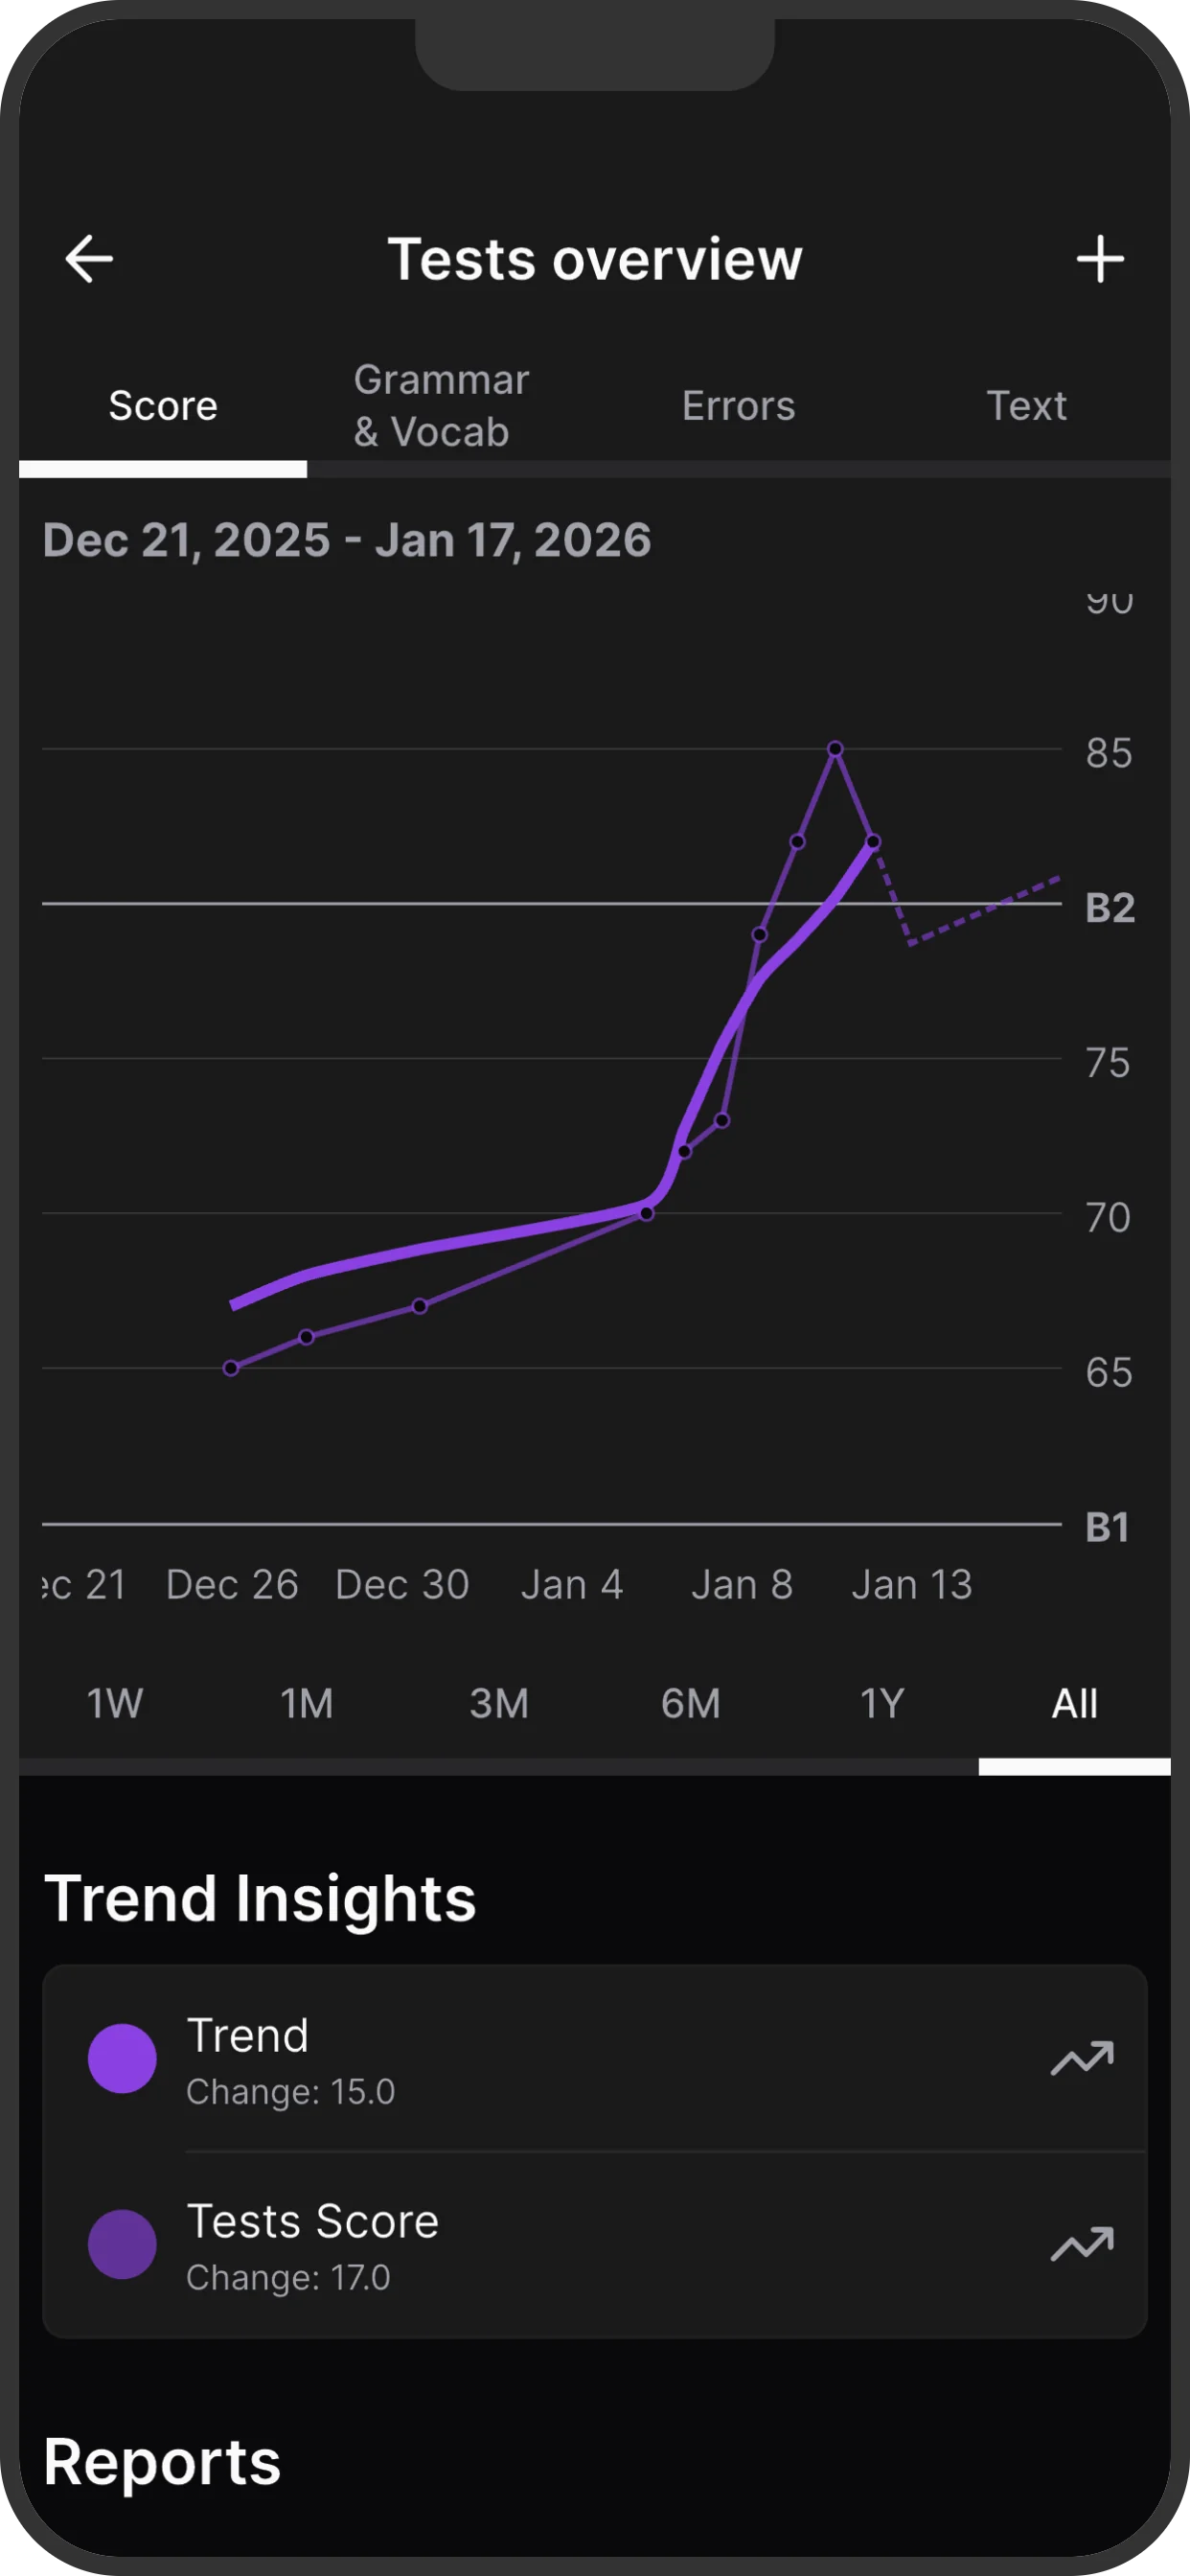Image resolution: width=1190 pixels, height=2576 pixels.
Task: Tap the dark purple Tests Score dot
Action: [x=122, y=2245]
